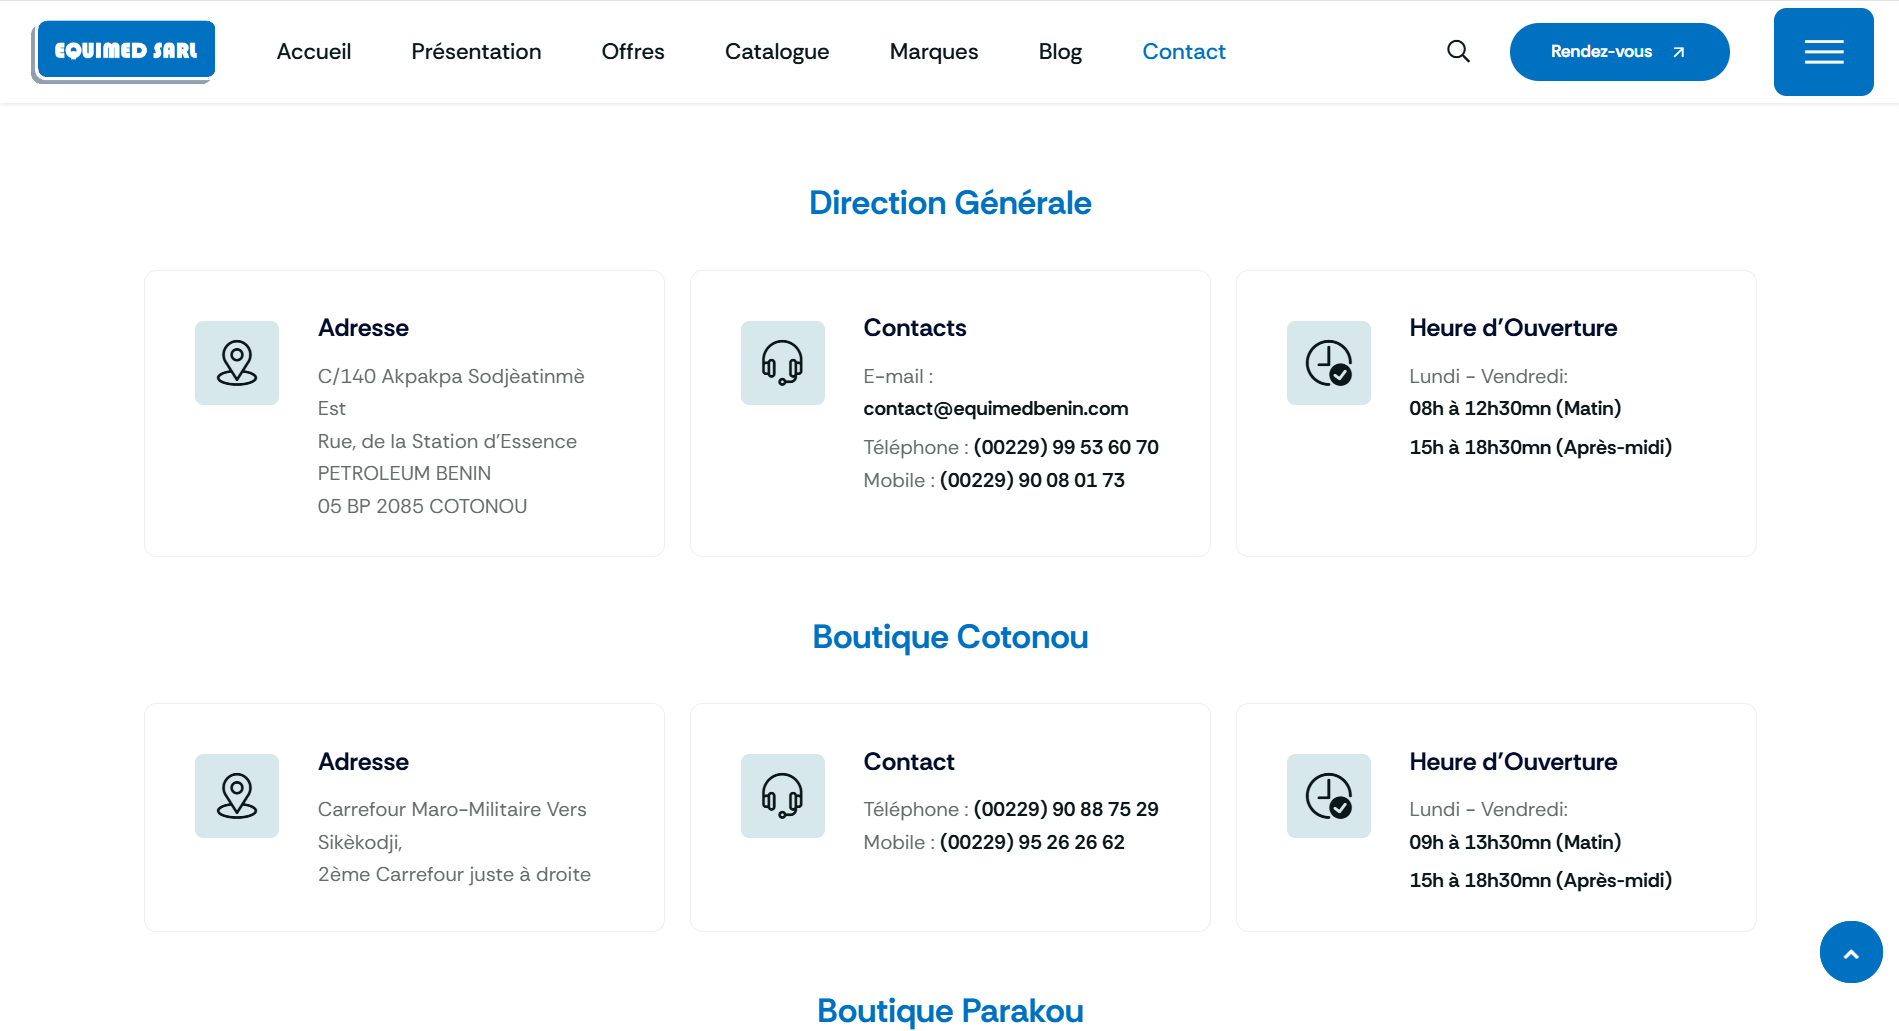
Task: Click Cotonou mobile (00229) 95 26 26 62
Action: point(1032,842)
